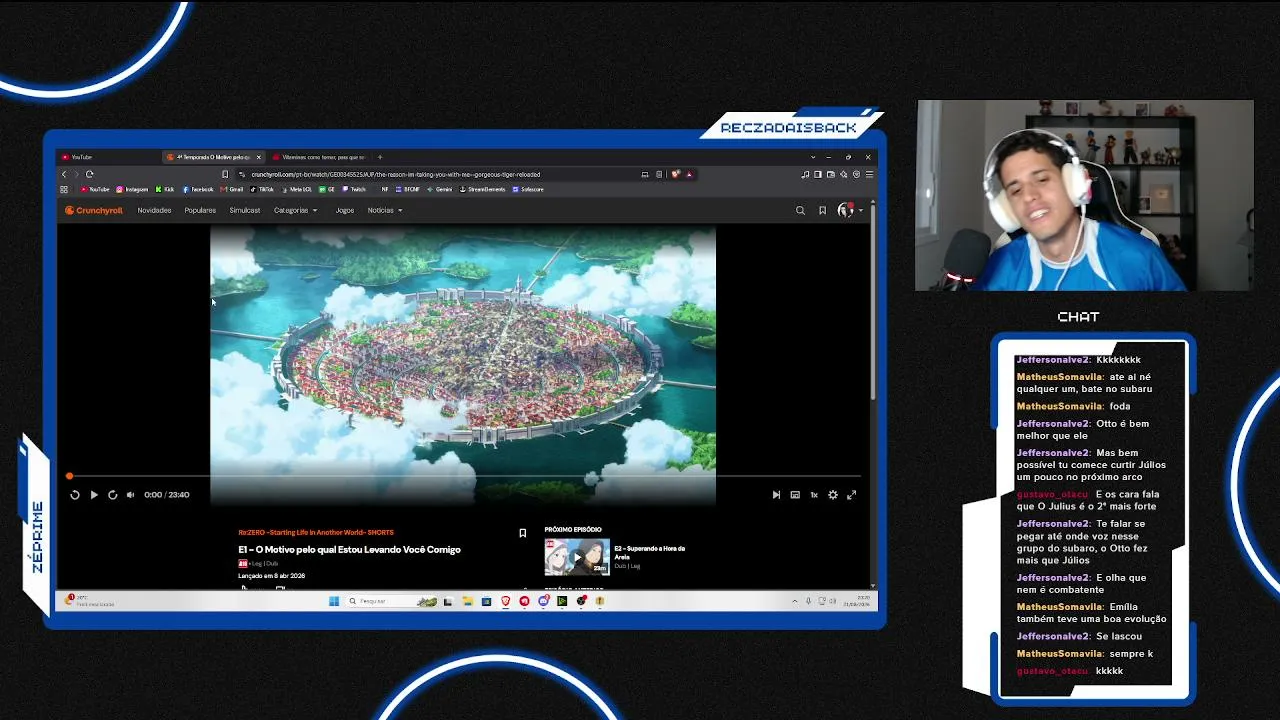Open the Facebook bookmark
1280x720 pixels.
coord(198,189)
